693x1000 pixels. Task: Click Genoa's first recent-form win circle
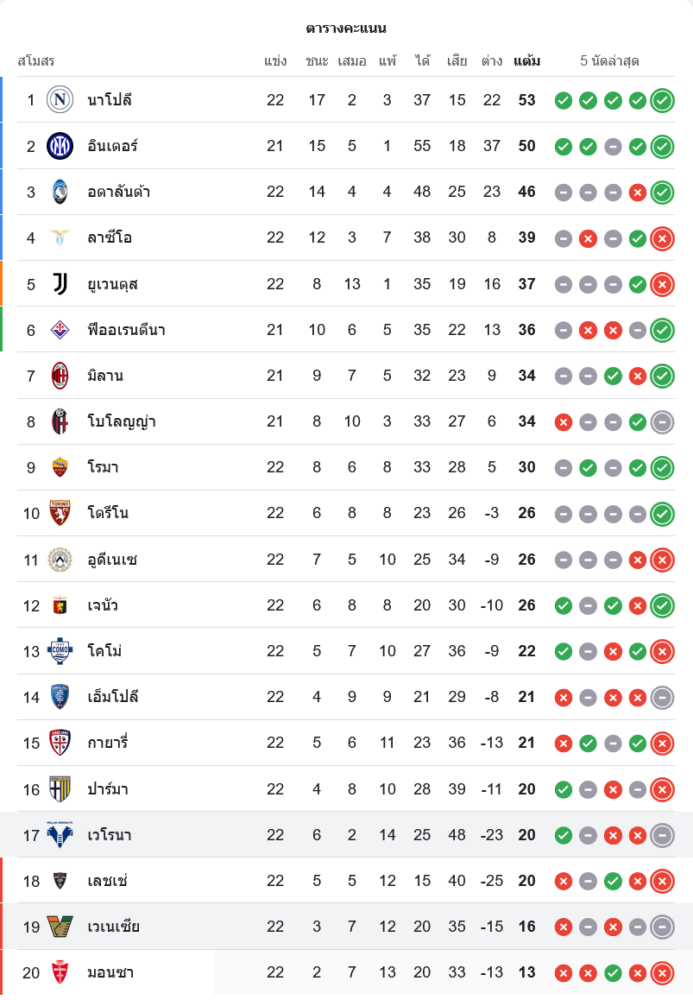coord(563,605)
